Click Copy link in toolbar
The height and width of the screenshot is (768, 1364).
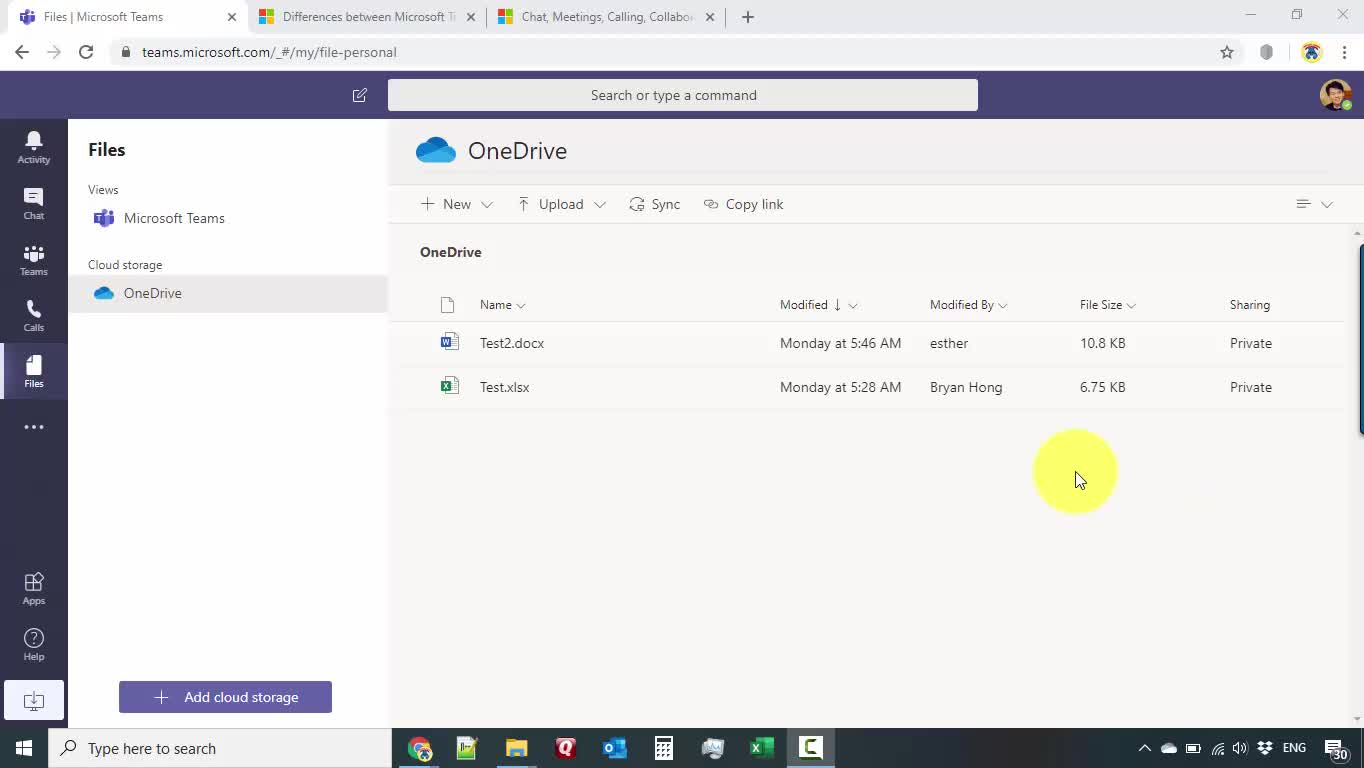click(x=743, y=204)
